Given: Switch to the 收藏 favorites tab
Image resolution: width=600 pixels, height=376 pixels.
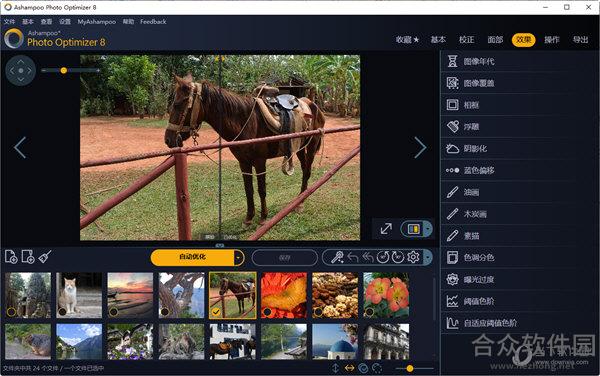Looking at the screenshot, I should click(408, 40).
